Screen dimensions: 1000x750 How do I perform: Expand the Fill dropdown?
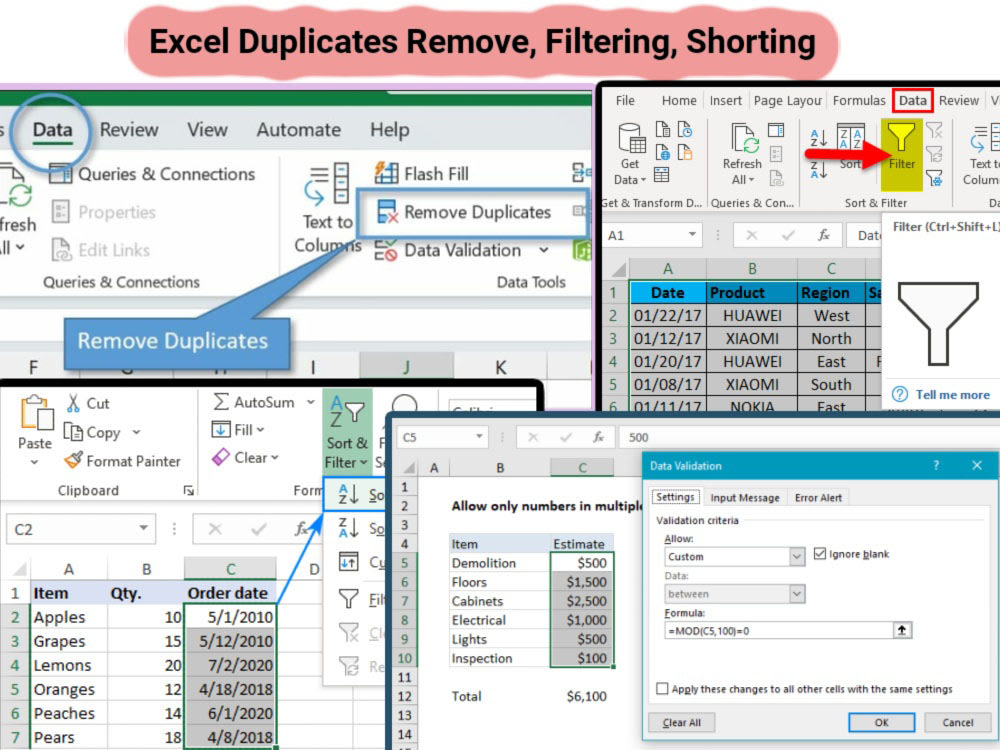(260, 430)
